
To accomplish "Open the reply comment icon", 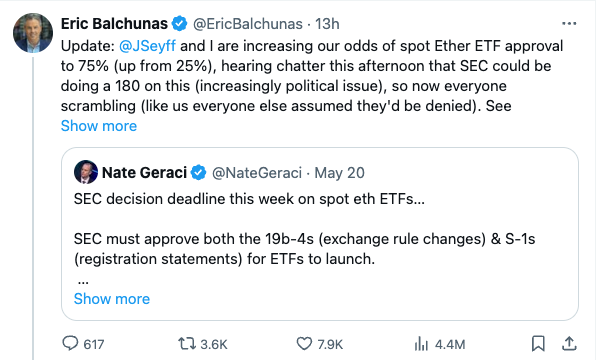I will click(70, 343).
